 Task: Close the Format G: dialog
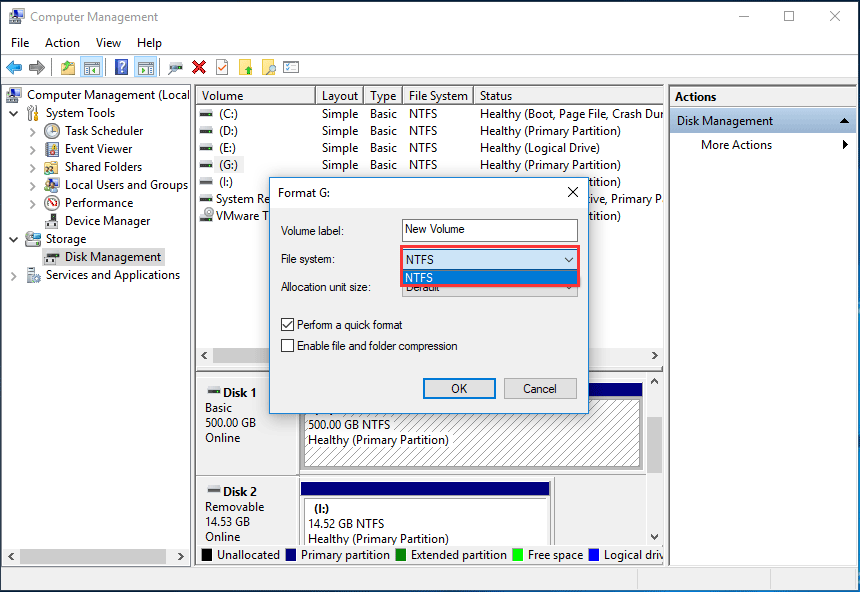573,192
